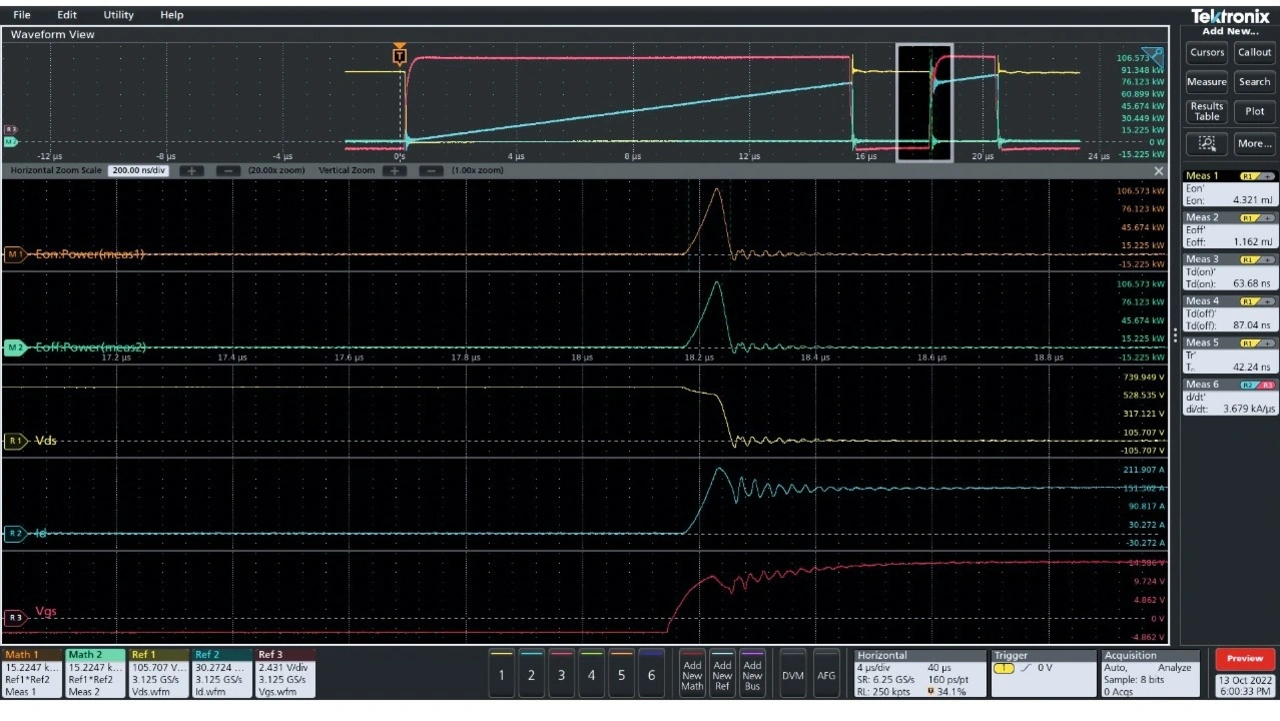Click the zoom box magnifier icon
The height and width of the screenshot is (721, 1280).
(x=1207, y=143)
